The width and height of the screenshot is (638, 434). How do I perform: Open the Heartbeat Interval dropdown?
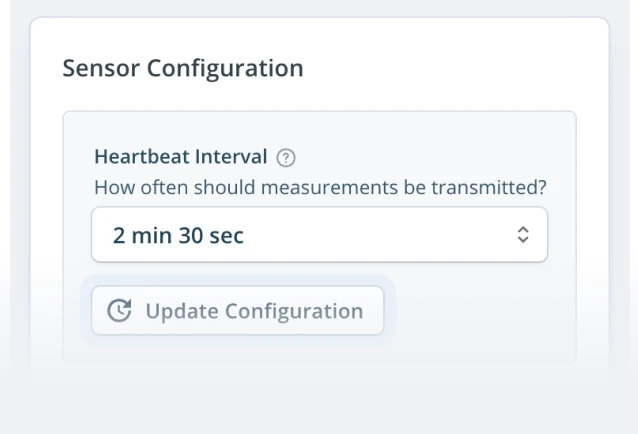click(319, 235)
